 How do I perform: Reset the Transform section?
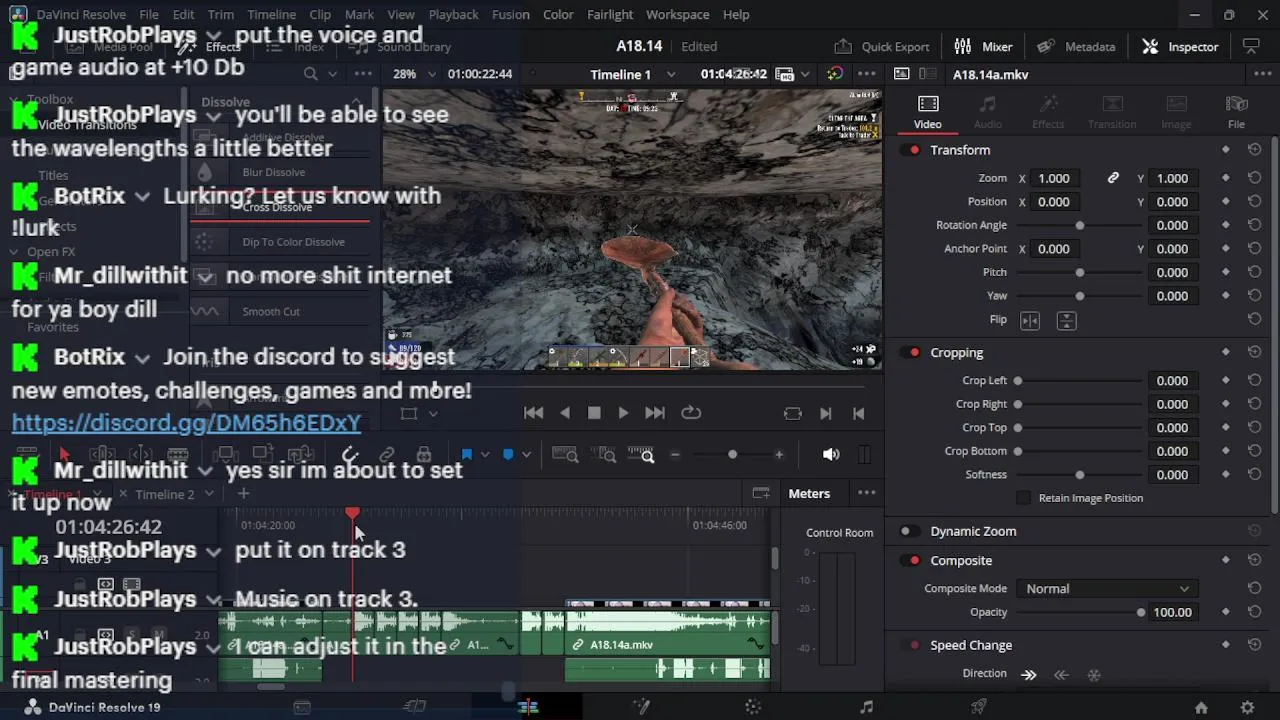pyautogui.click(x=1254, y=150)
